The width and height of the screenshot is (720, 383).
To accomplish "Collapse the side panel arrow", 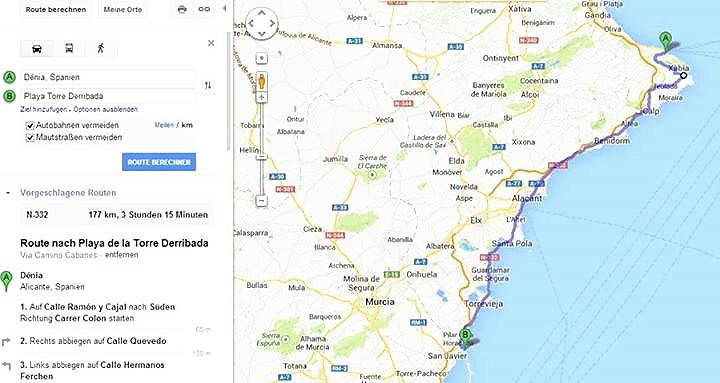I will (x=224, y=9).
